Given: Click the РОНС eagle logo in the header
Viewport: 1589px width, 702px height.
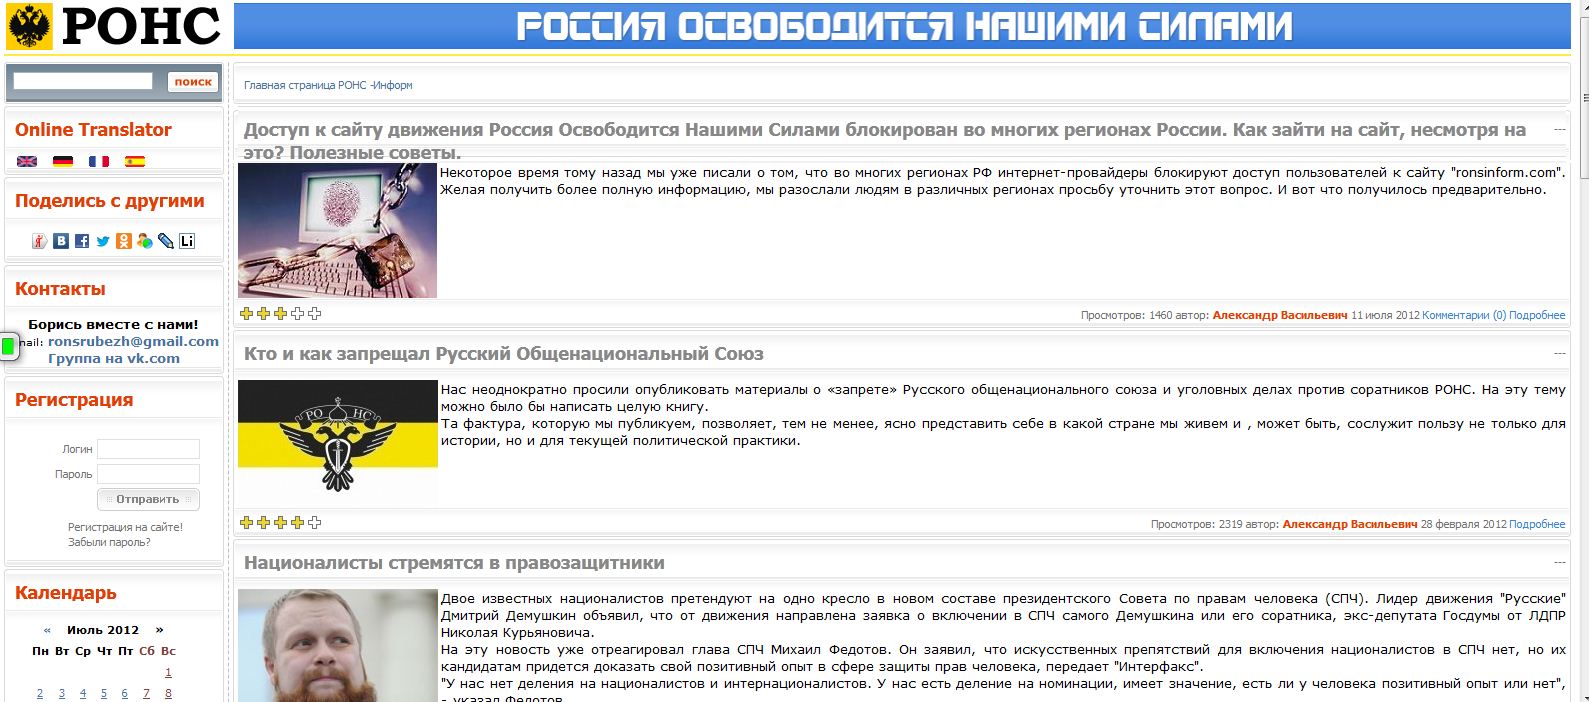Looking at the screenshot, I should 29,27.
